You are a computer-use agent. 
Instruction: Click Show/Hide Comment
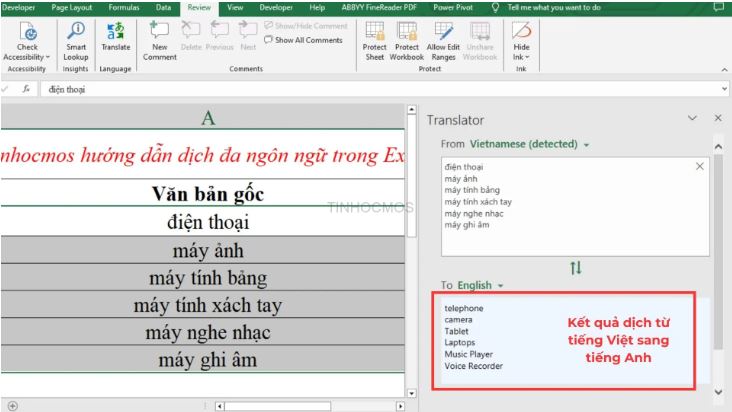pos(306,26)
